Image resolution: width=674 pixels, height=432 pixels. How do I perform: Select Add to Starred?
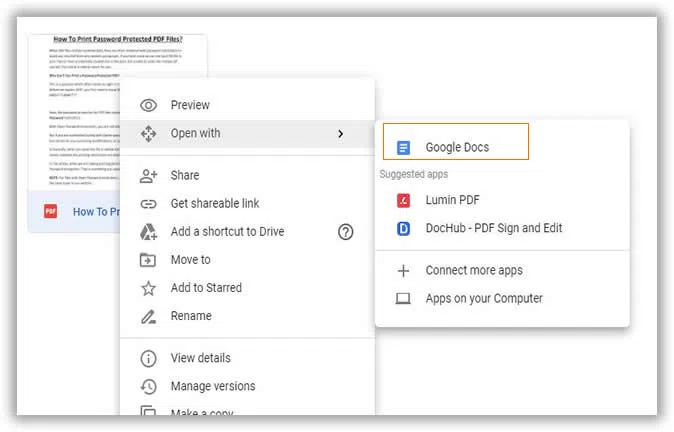(x=247, y=288)
